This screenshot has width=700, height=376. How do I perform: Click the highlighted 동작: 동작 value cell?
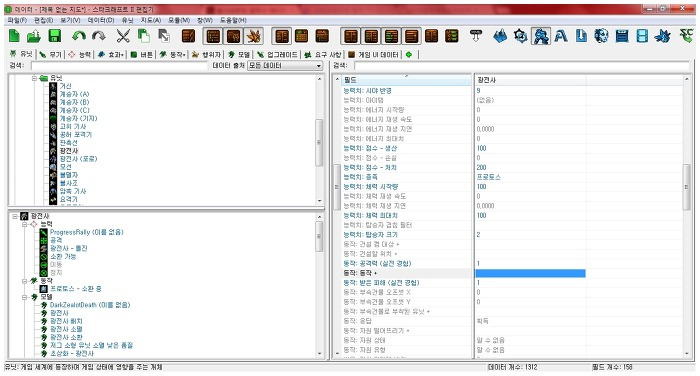(x=530, y=273)
